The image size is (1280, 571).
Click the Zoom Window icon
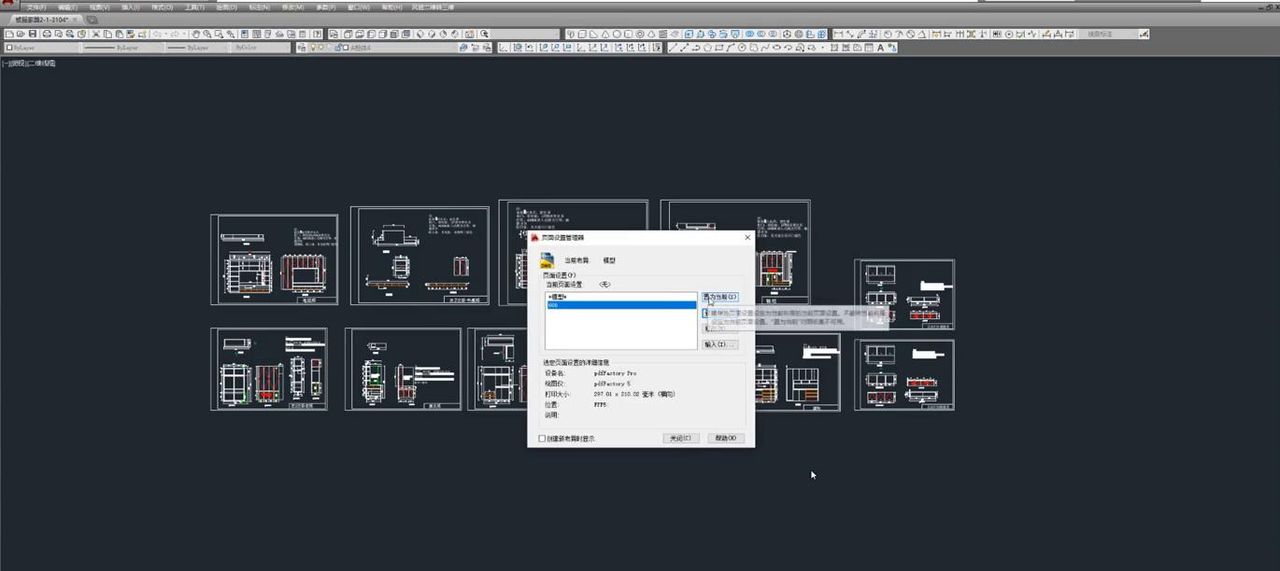(x=219, y=33)
